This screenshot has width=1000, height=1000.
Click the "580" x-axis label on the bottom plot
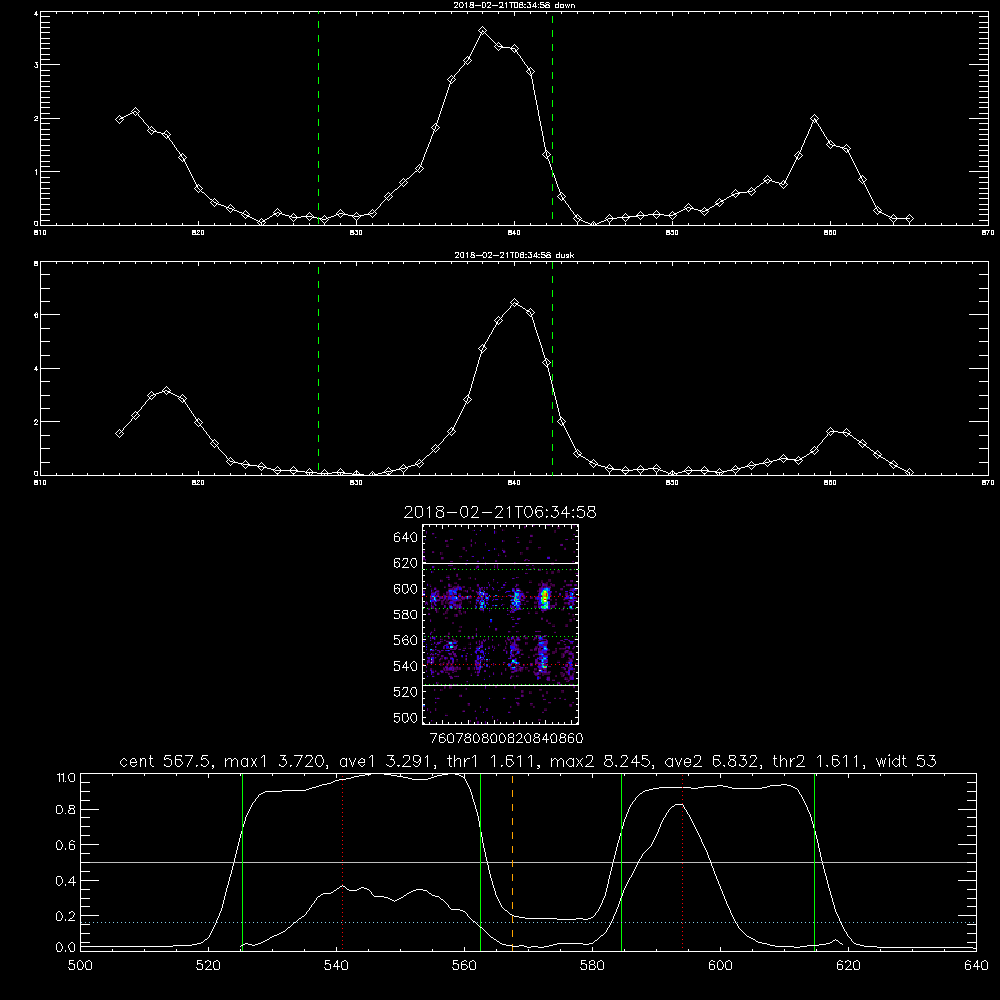click(x=592, y=966)
